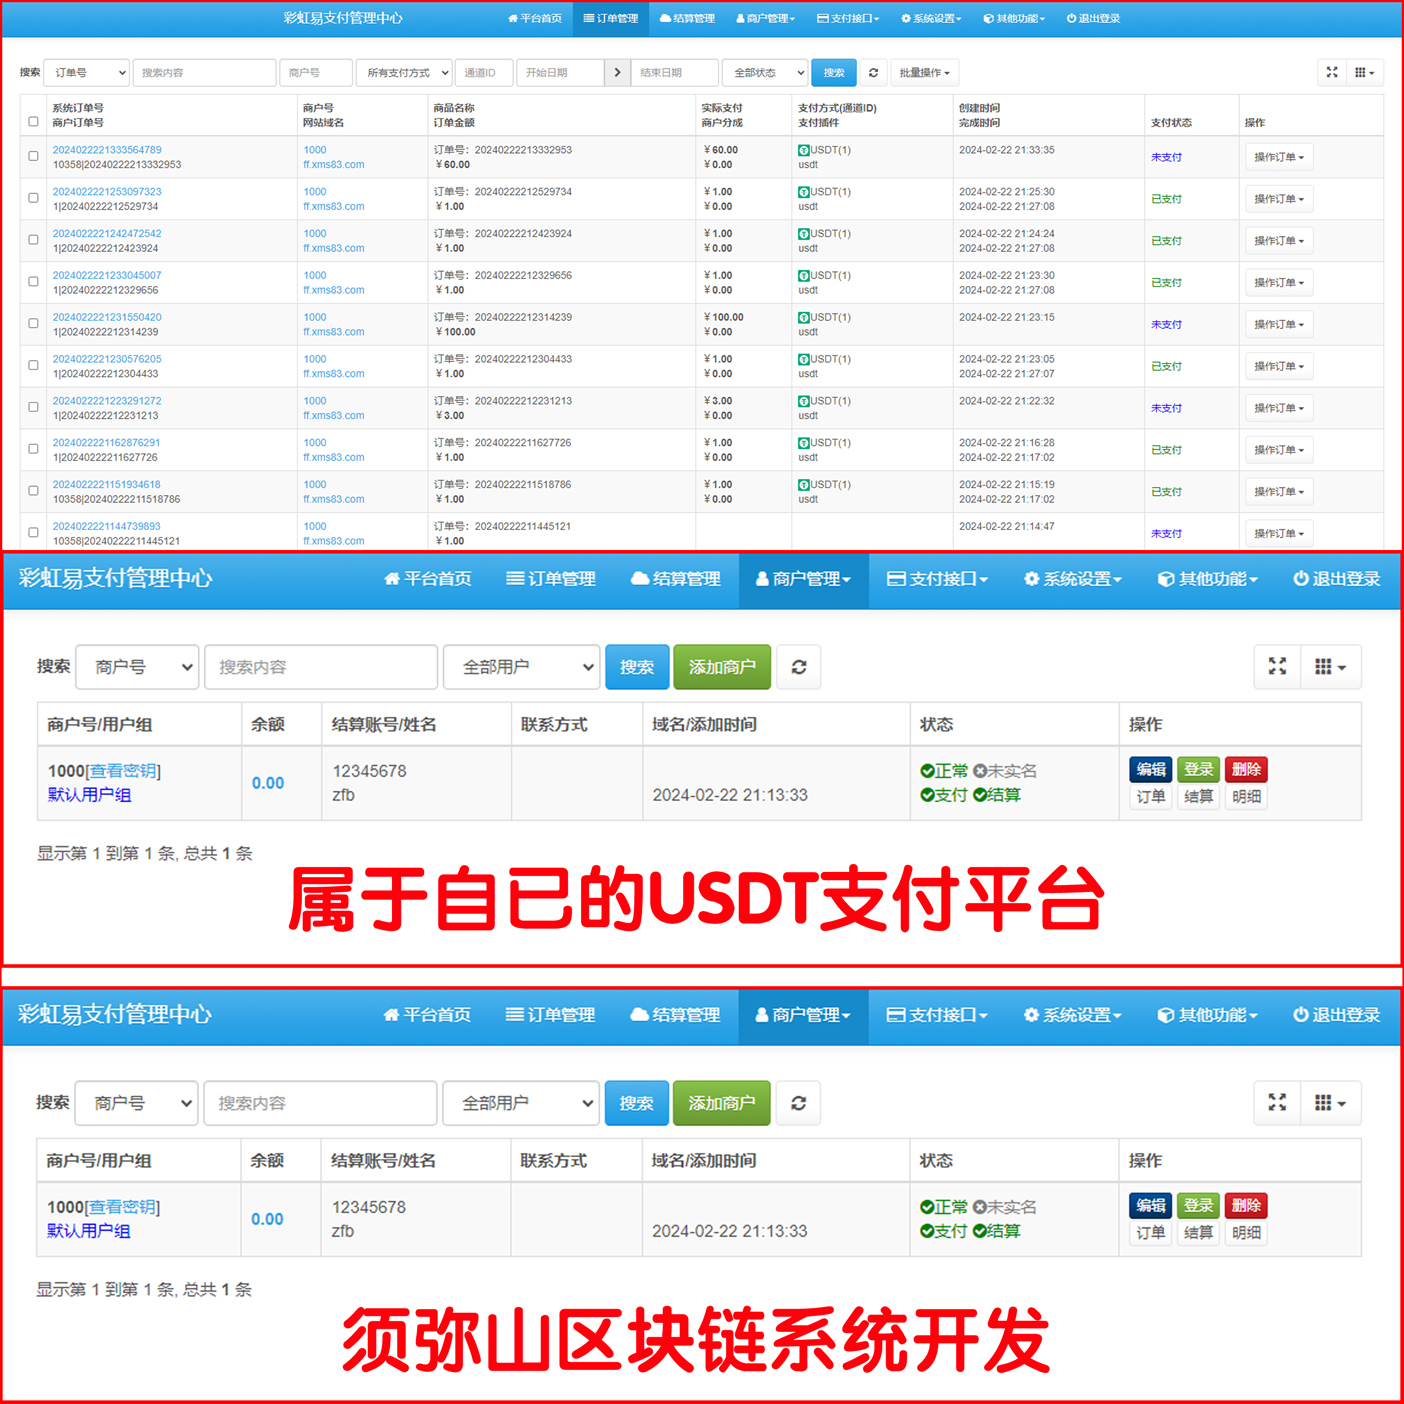The image size is (1404, 1404).
Task: Open 商户号 dropdown in the bottom merchant panel
Action: [137, 1103]
